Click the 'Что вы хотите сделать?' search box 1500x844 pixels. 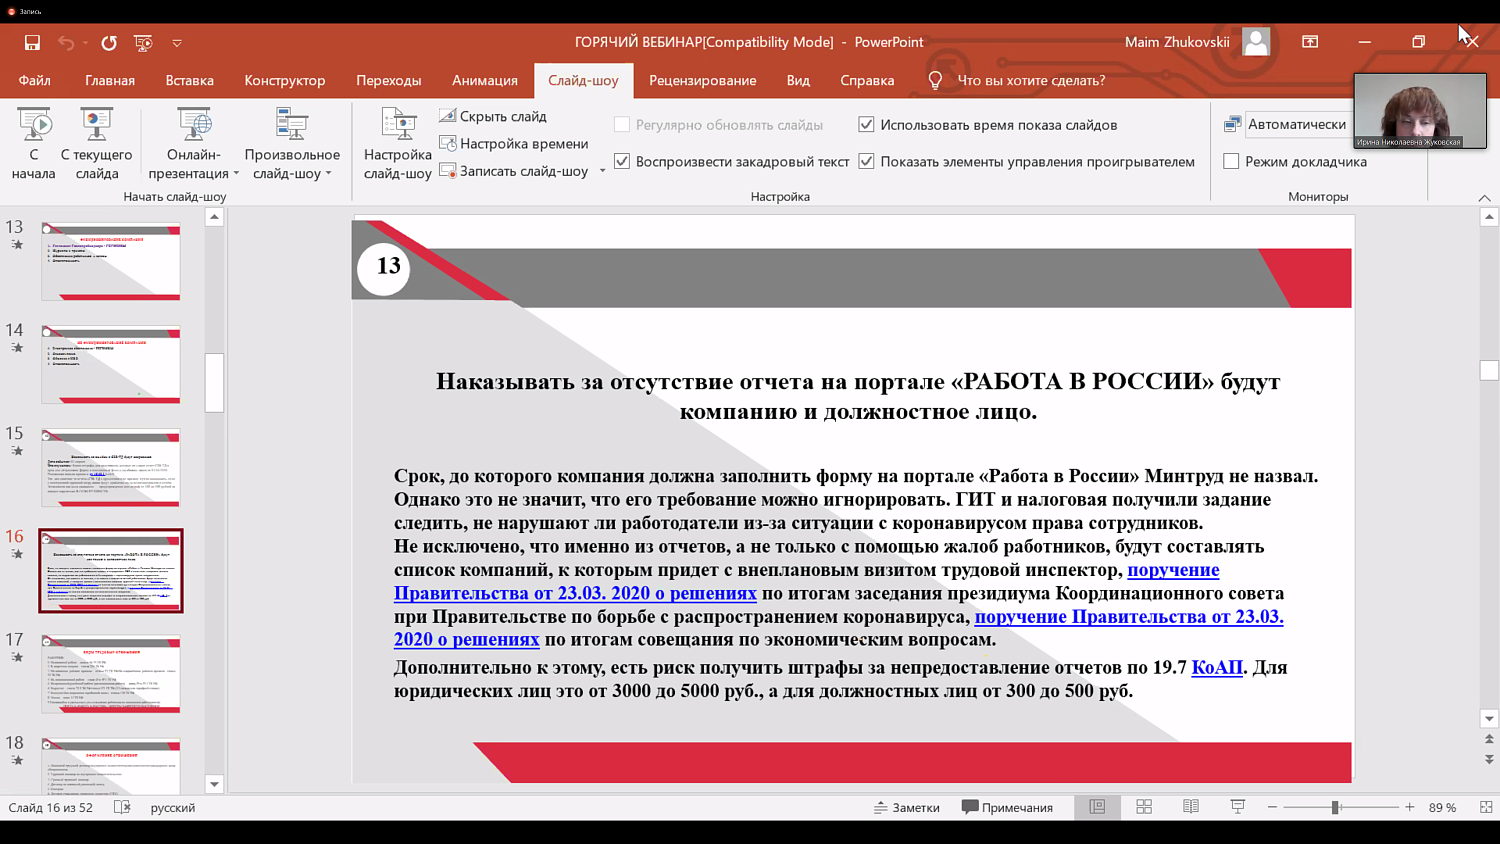tap(1031, 80)
